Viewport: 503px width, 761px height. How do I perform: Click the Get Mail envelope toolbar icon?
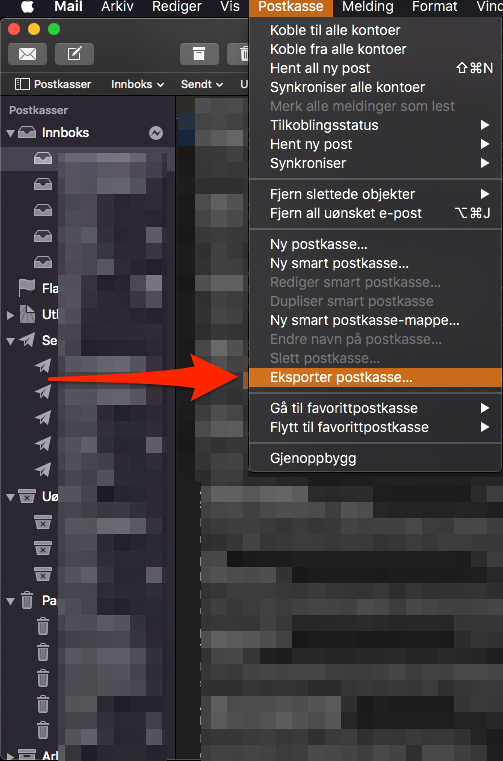tap(27, 54)
